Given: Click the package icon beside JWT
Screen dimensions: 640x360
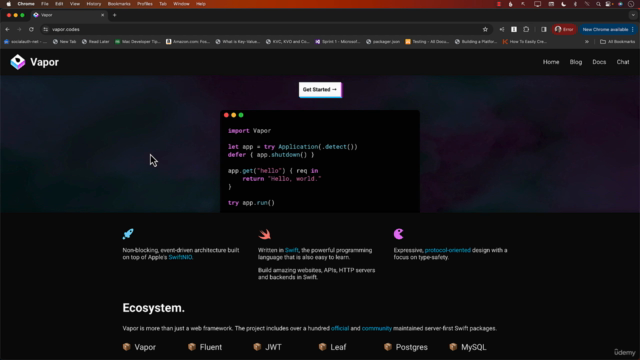Looking at the screenshot, I should point(257,347).
